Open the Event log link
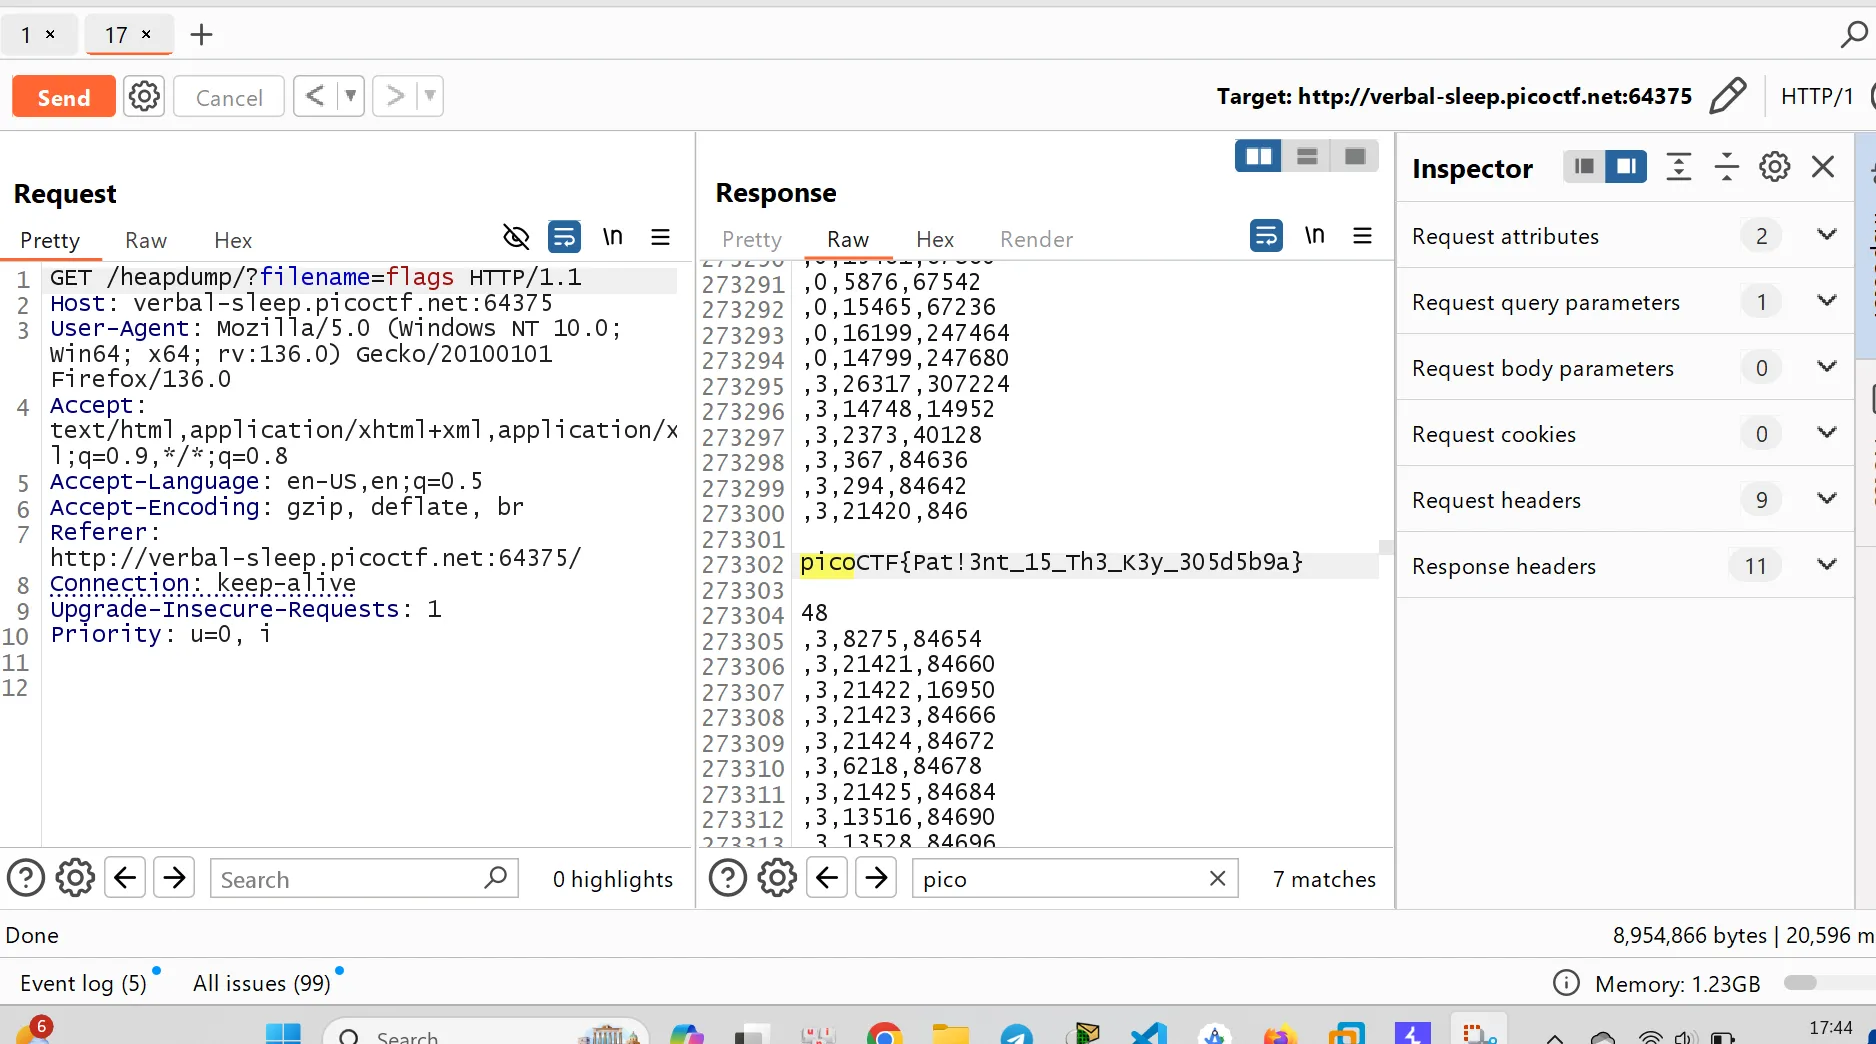Image resolution: width=1876 pixels, height=1044 pixels. pyautogui.click(x=83, y=983)
